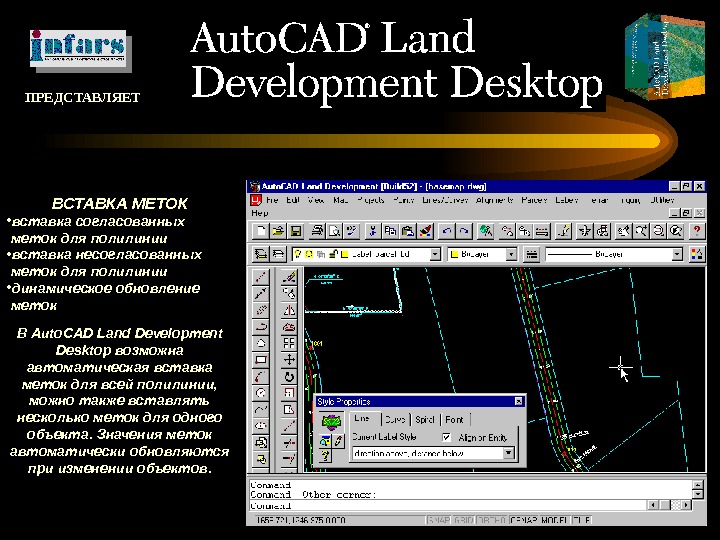Click the pencil edit icon in Style Properties
Screen dimensions: 720x540
click(338, 441)
